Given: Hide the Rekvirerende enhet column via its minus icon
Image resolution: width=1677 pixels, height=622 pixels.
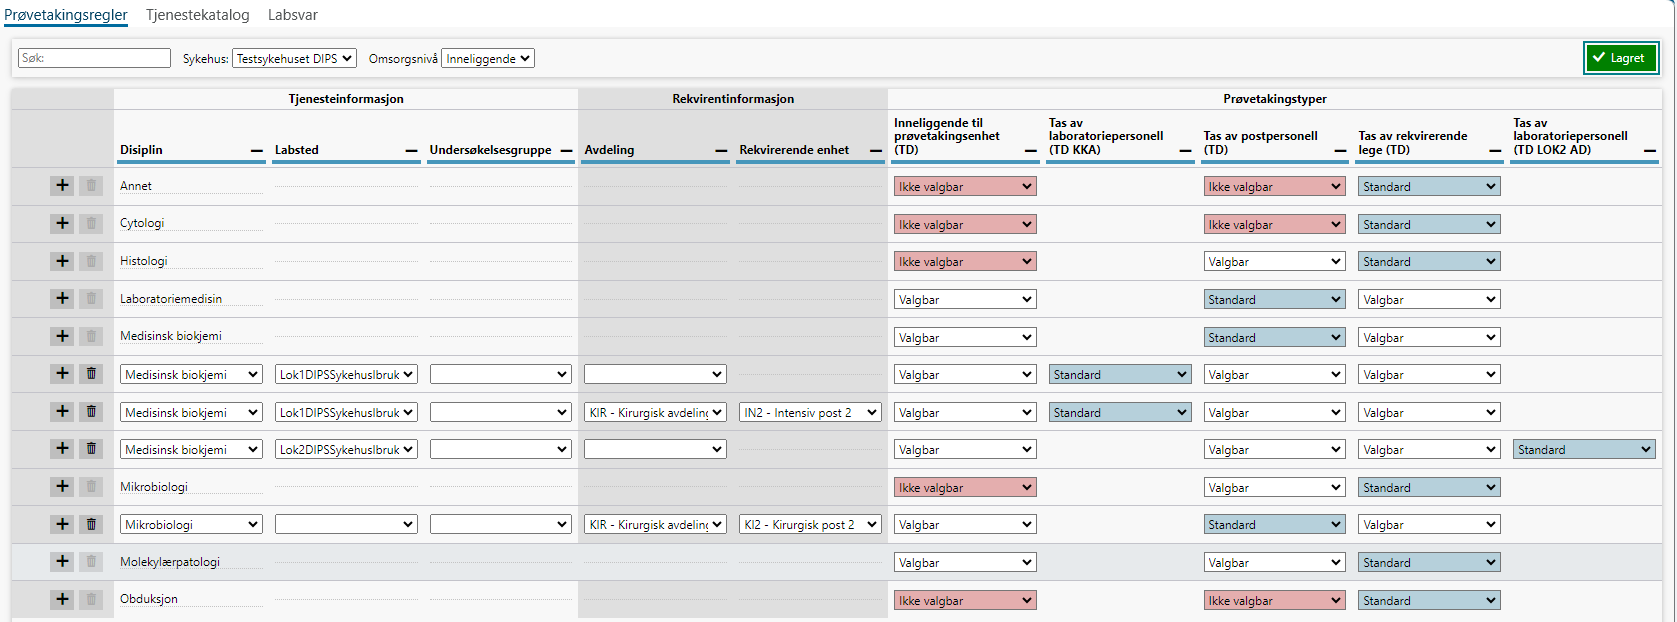Looking at the screenshot, I should point(876,151).
